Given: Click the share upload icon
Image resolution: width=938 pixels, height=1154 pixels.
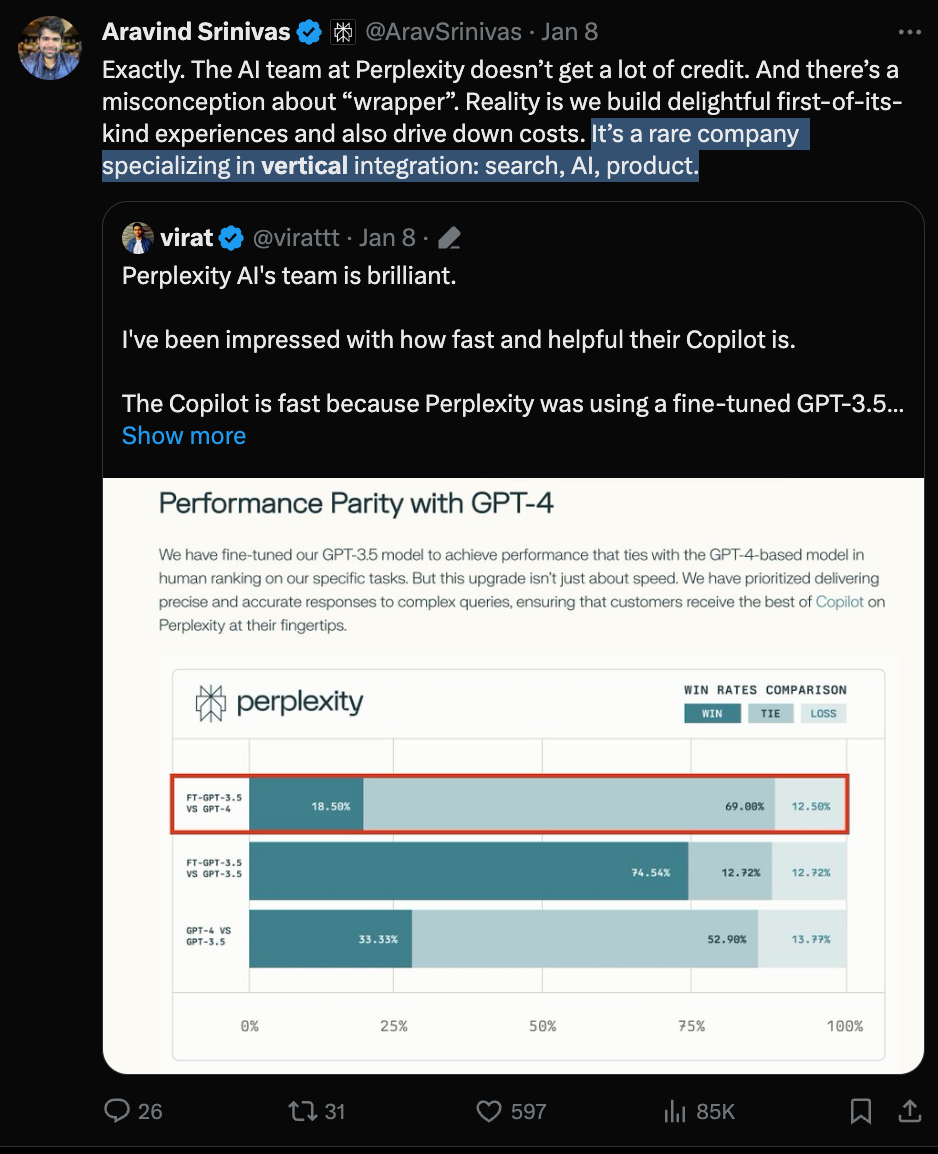Looking at the screenshot, I should [x=910, y=1110].
